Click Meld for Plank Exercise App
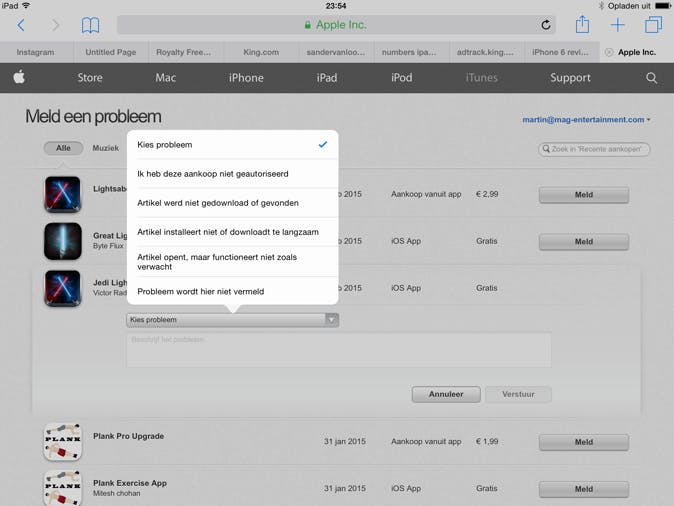Image resolution: width=674 pixels, height=506 pixels. pos(584,489)
